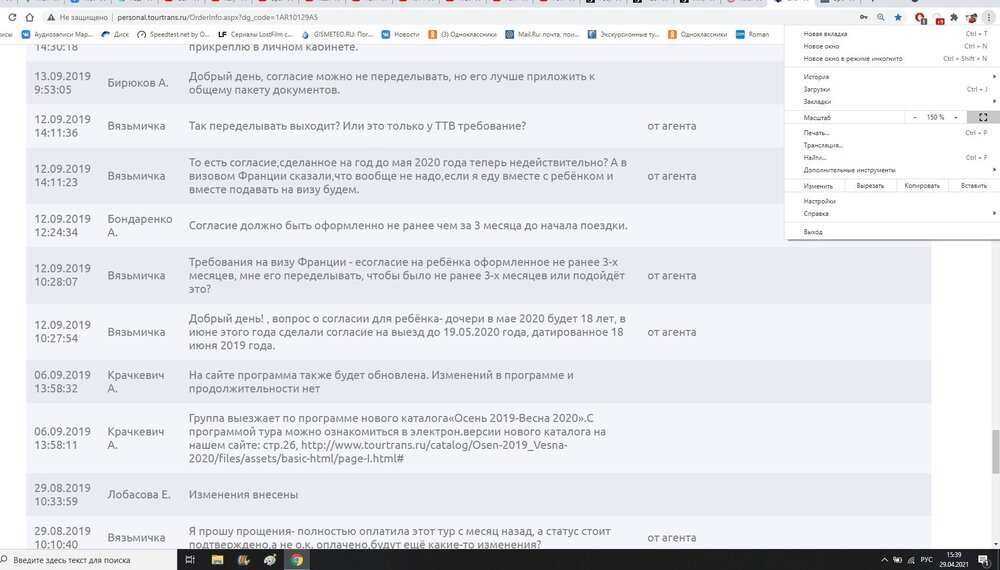
Task: Click the zoom magnifier icon in address bar
Action: (x=880, y=18)
